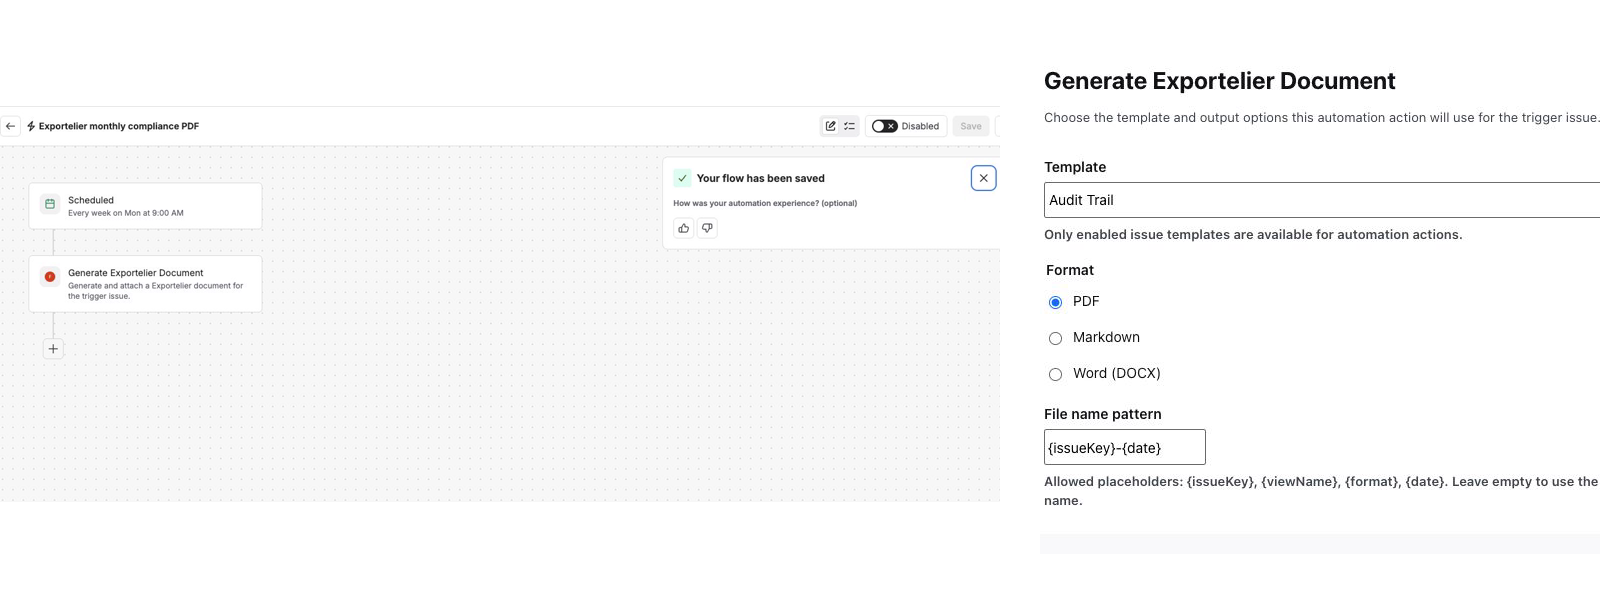Switch to the checklist view icon
This screenshot has height=610, width=1600.
[849, 126]
